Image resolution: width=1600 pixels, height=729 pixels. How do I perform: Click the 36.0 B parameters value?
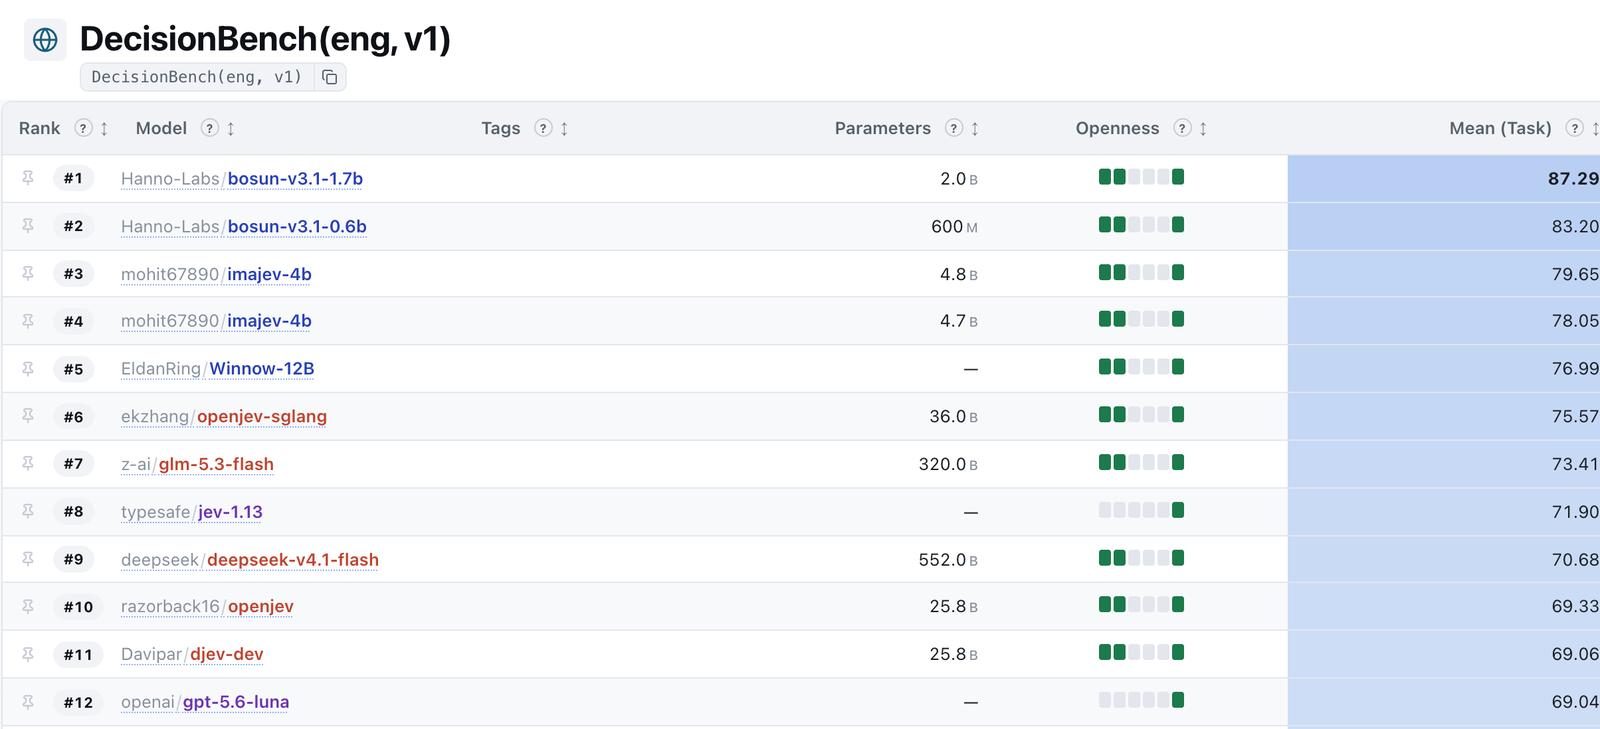(953, 417)
